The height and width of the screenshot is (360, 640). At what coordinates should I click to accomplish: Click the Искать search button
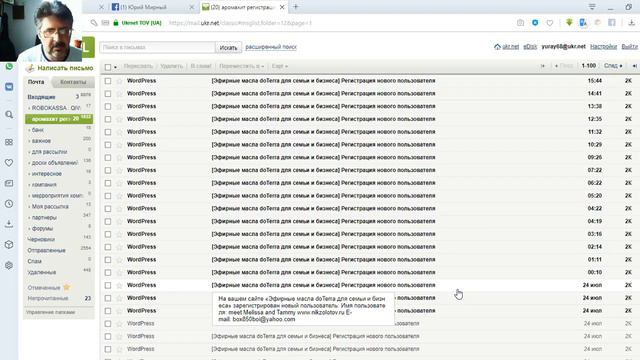(x=228, y=47)
